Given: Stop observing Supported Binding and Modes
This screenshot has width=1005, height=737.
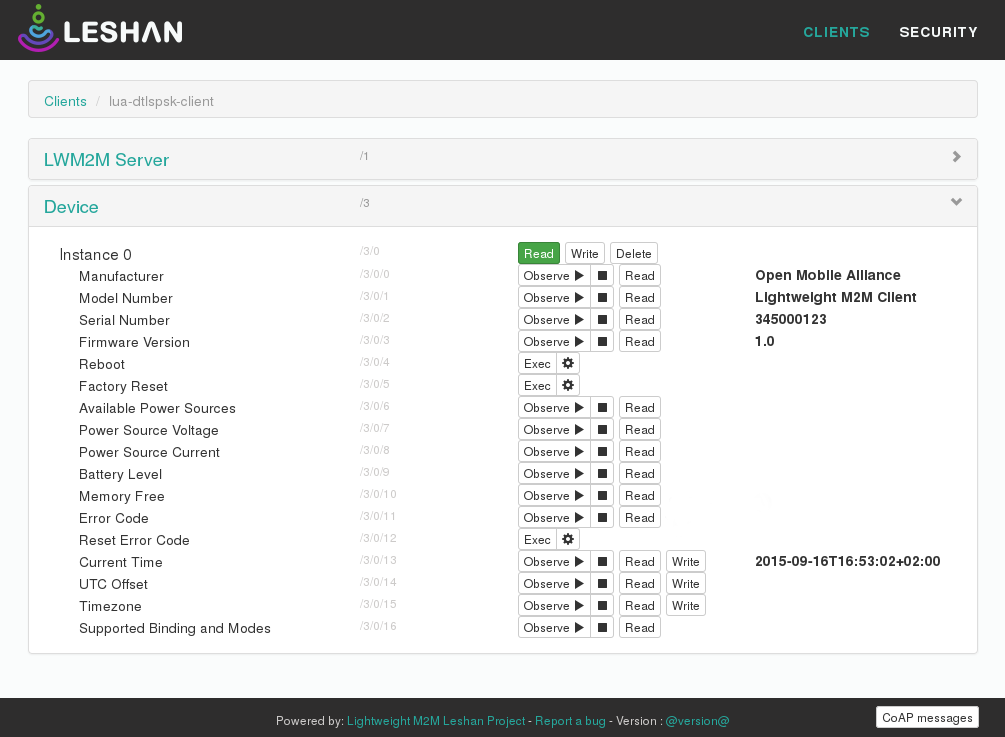Looking at the screenshot, I should click(x=602, y=627).
